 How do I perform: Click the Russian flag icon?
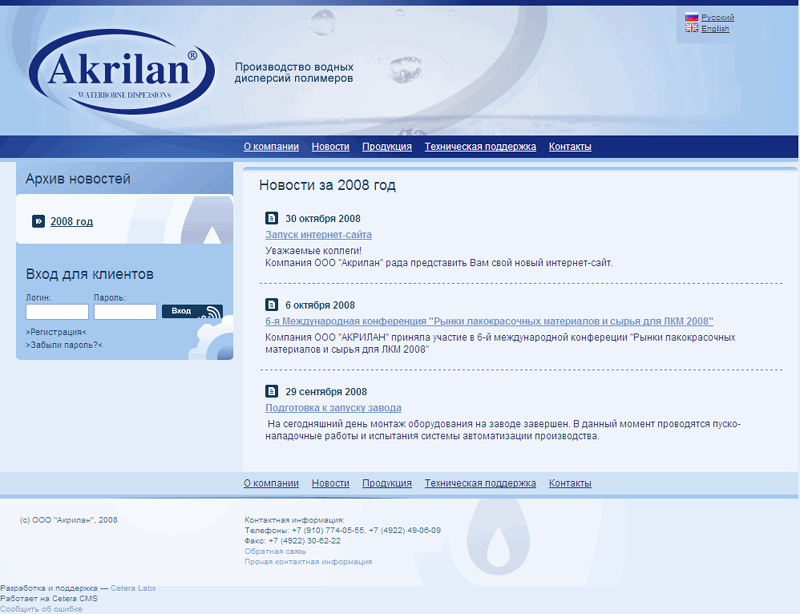(691, 18)
